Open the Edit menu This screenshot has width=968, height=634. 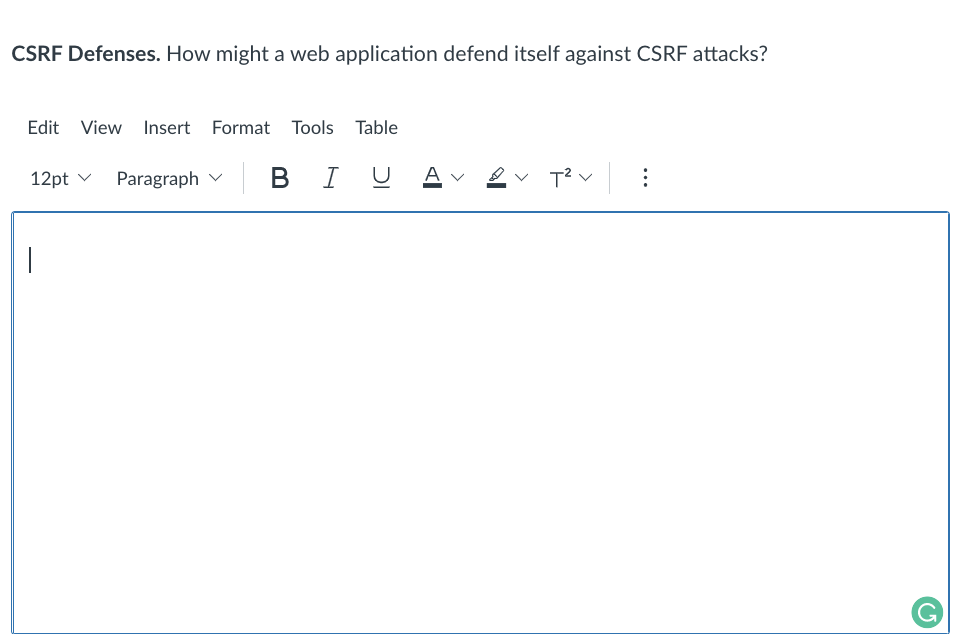click(x=43, y=127)
